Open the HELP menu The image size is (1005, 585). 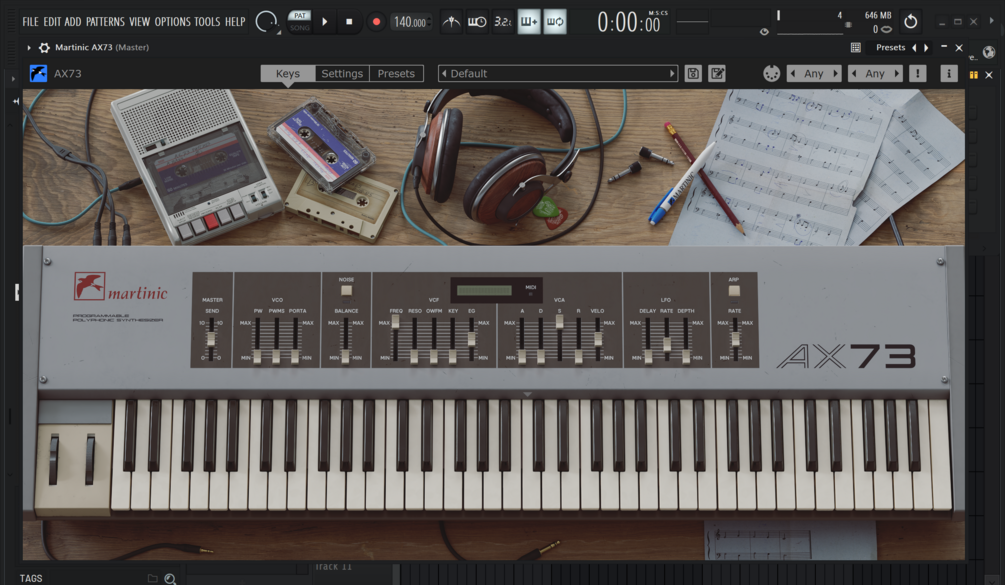point(235,22)
